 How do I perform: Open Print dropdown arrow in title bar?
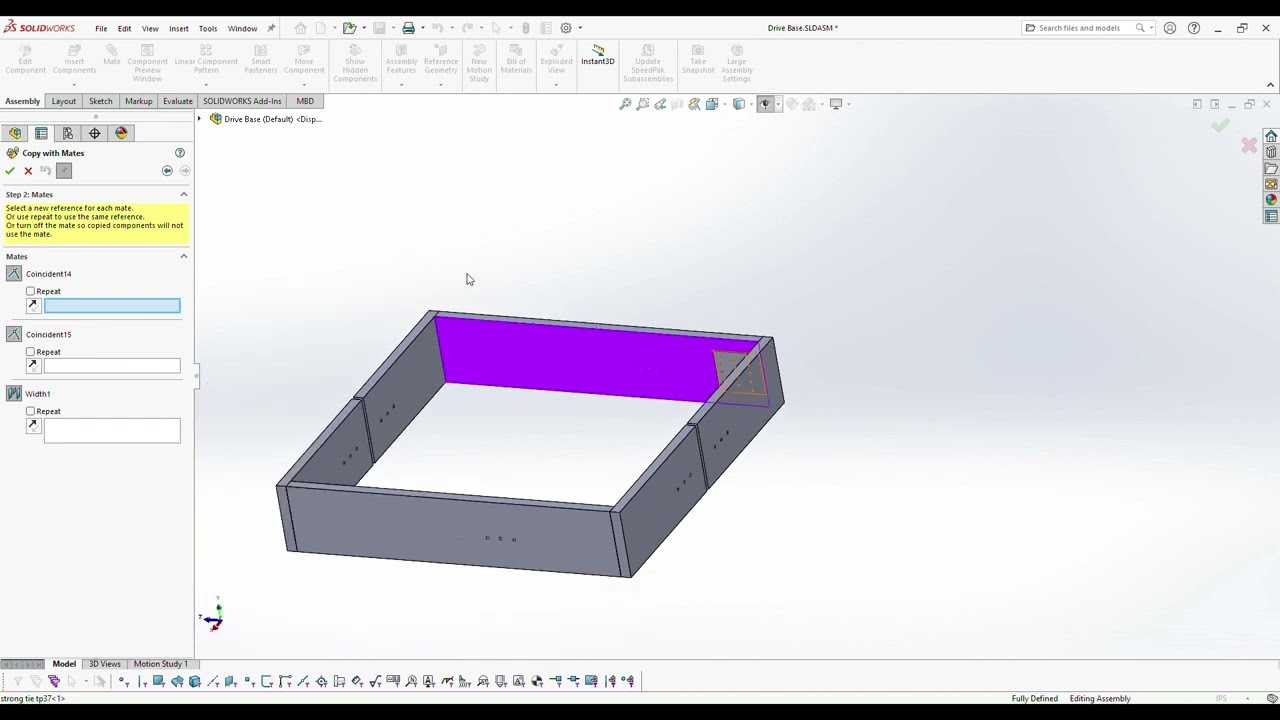[x=422, y=28]
